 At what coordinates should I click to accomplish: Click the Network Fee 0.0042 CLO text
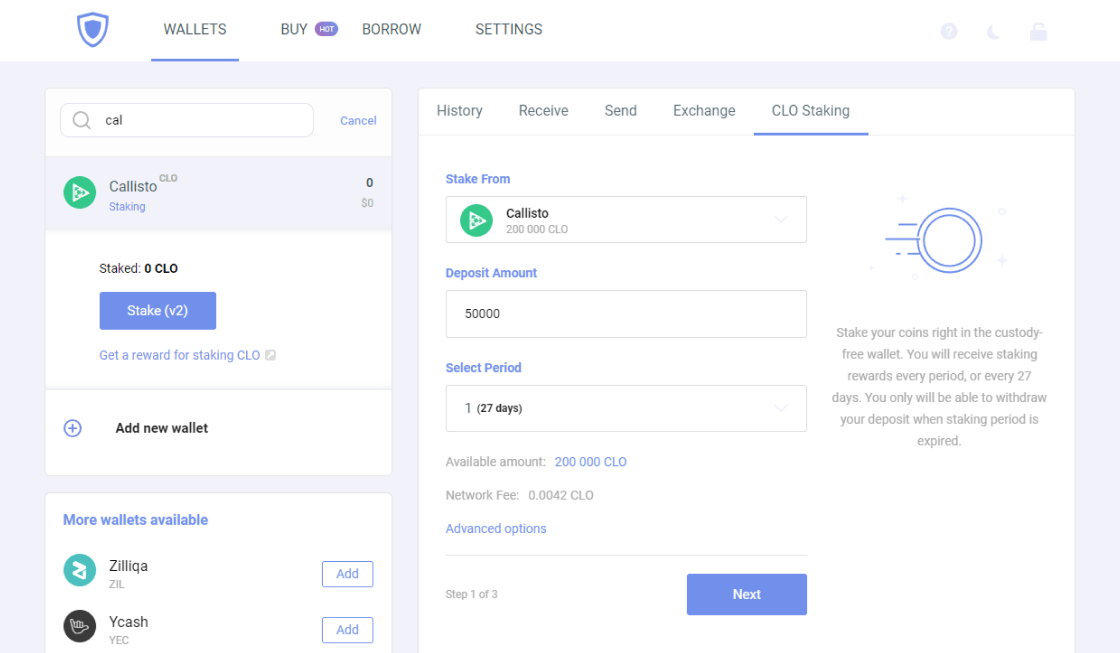(x=519, y=495)
